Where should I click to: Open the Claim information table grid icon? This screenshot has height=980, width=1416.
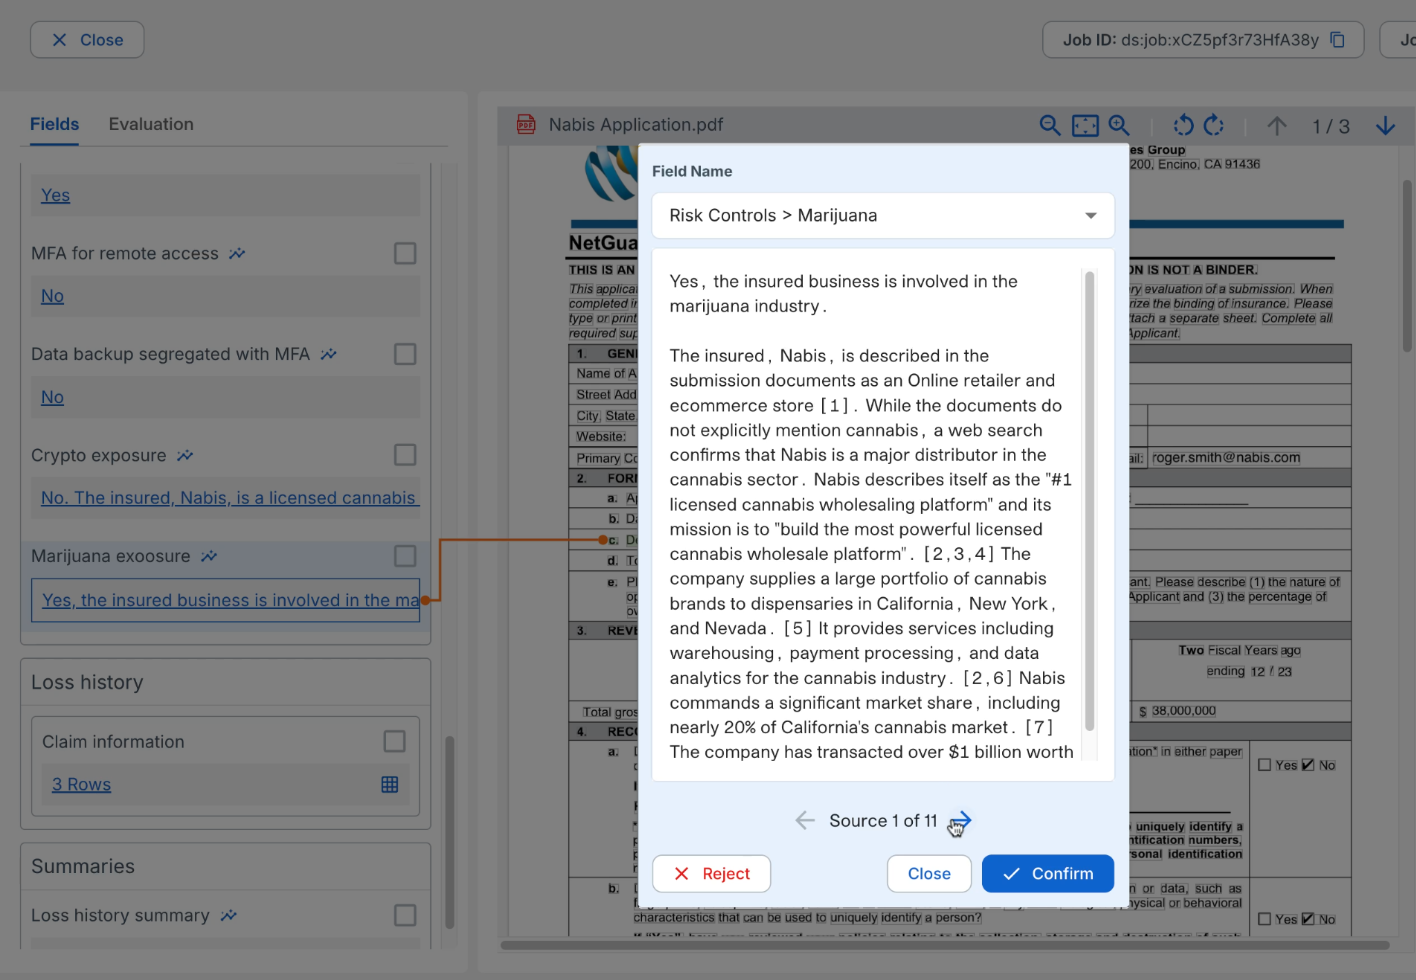tap(390, 785)
